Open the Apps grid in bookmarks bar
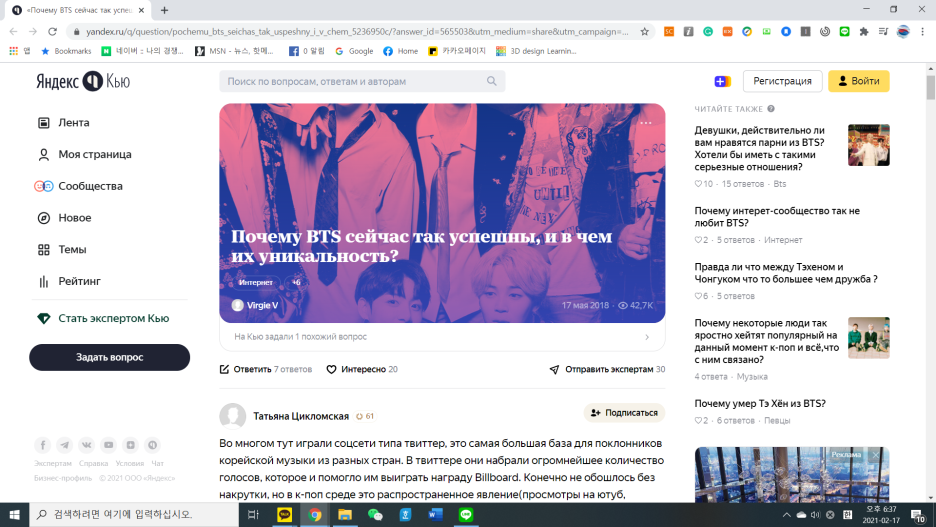The image size is (936, 527). (x=19, y=51)
